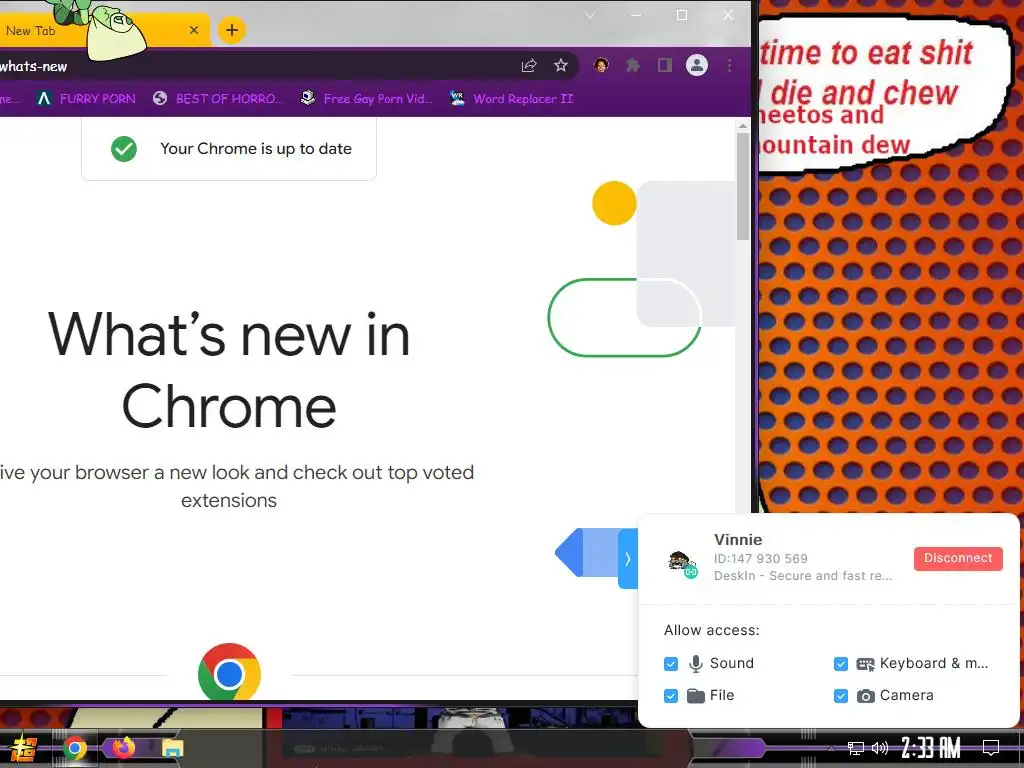Select the ID:147 930 569 text

[760, 558]
